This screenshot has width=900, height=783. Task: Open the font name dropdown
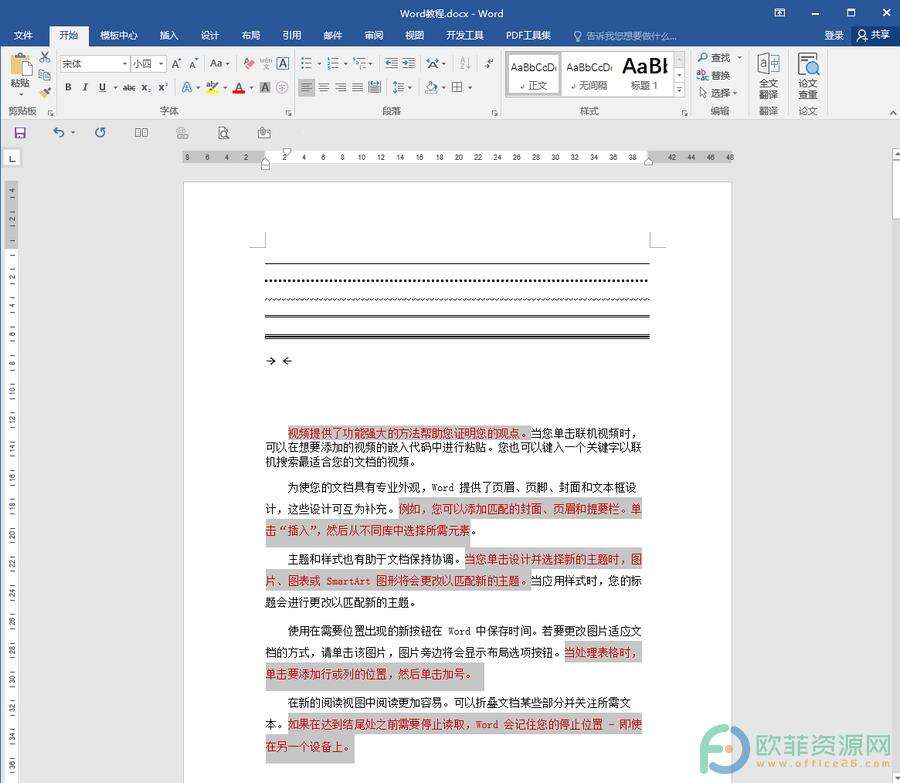pos(125,64)
